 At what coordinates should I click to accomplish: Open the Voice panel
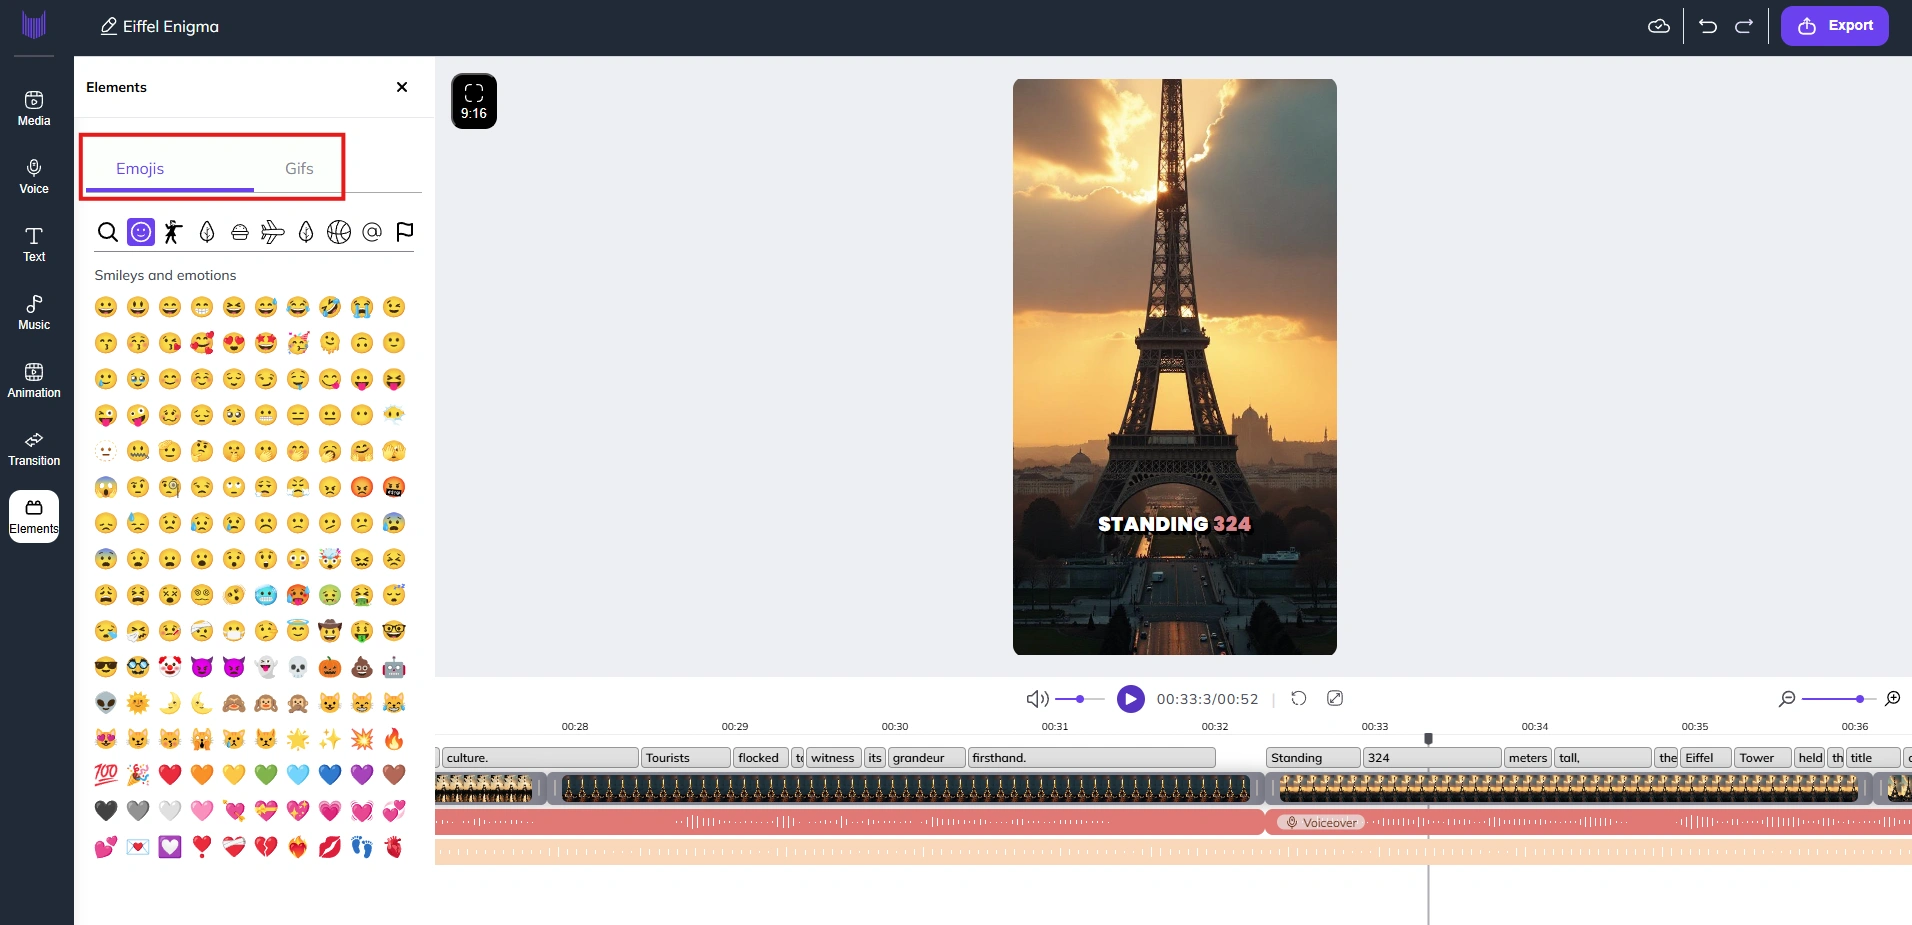[x=34, y=176]
